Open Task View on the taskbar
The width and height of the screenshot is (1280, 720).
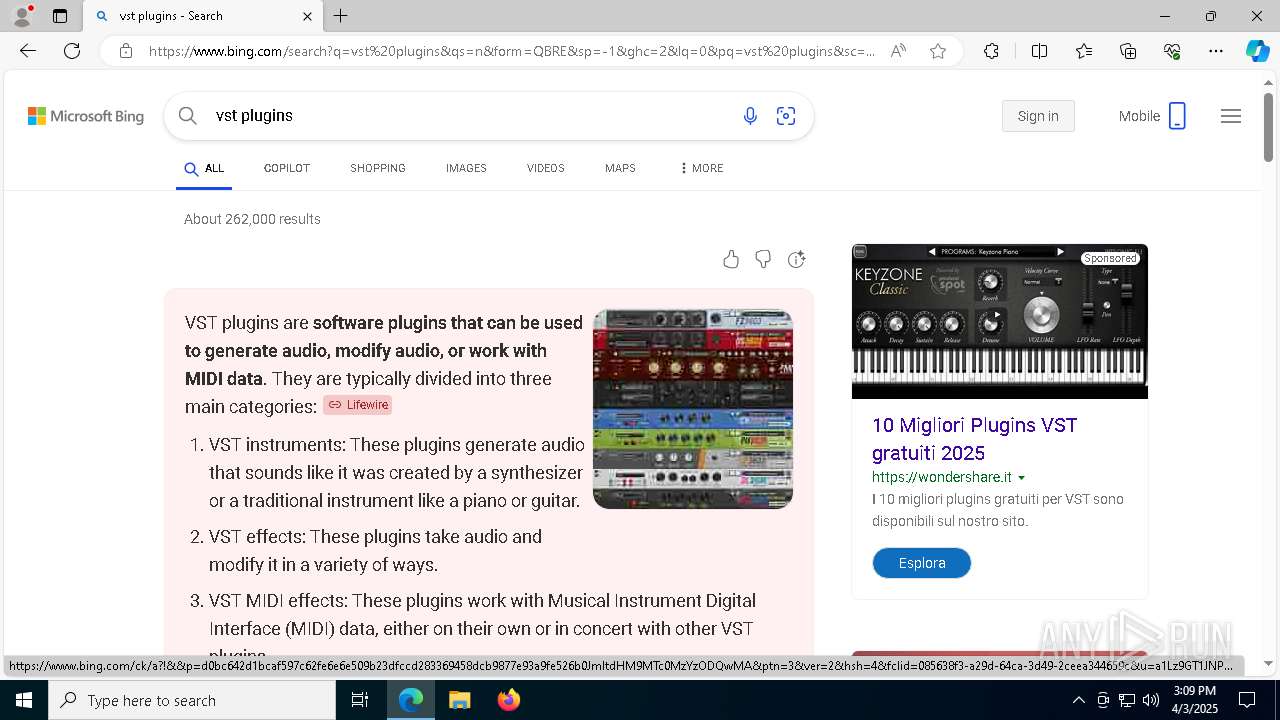pos(360,700)
